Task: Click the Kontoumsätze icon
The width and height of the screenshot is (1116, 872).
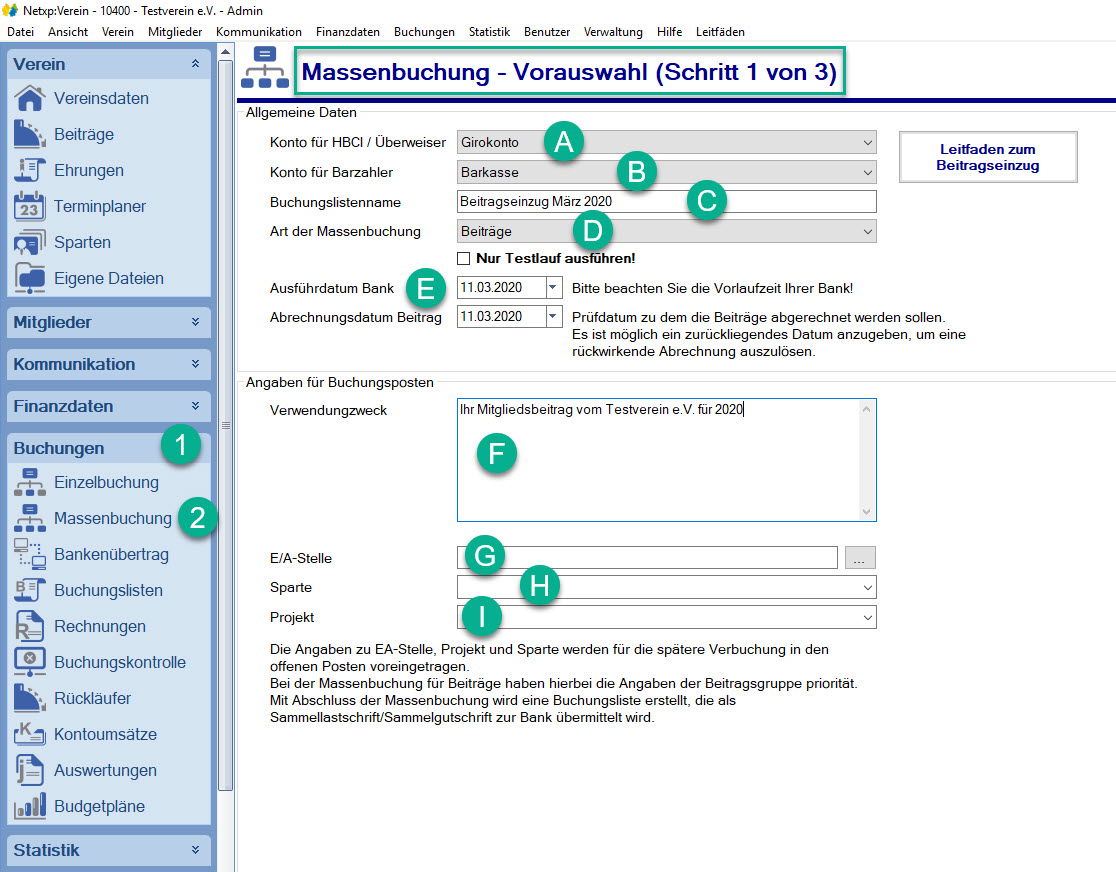Action: 29,734
